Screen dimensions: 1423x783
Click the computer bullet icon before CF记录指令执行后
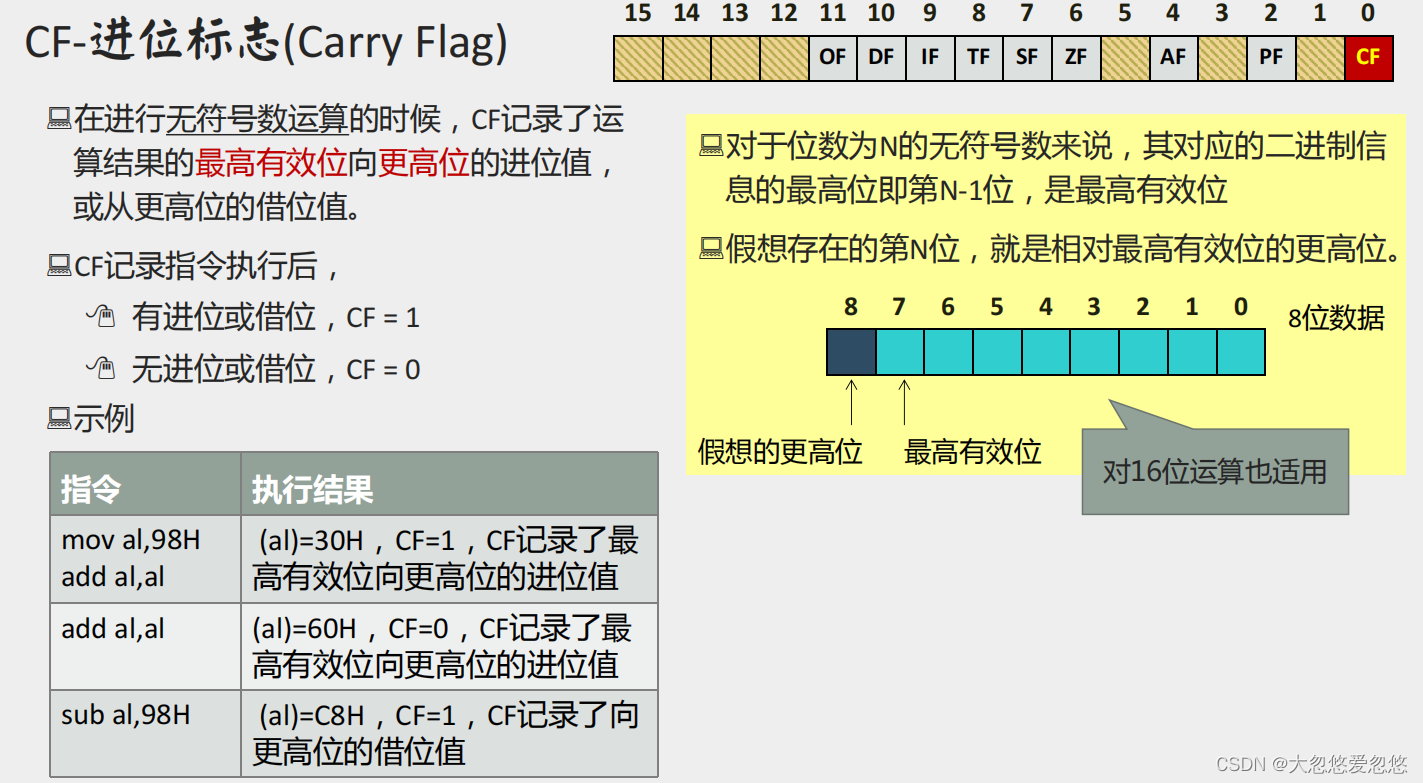(x=59, y=267)
